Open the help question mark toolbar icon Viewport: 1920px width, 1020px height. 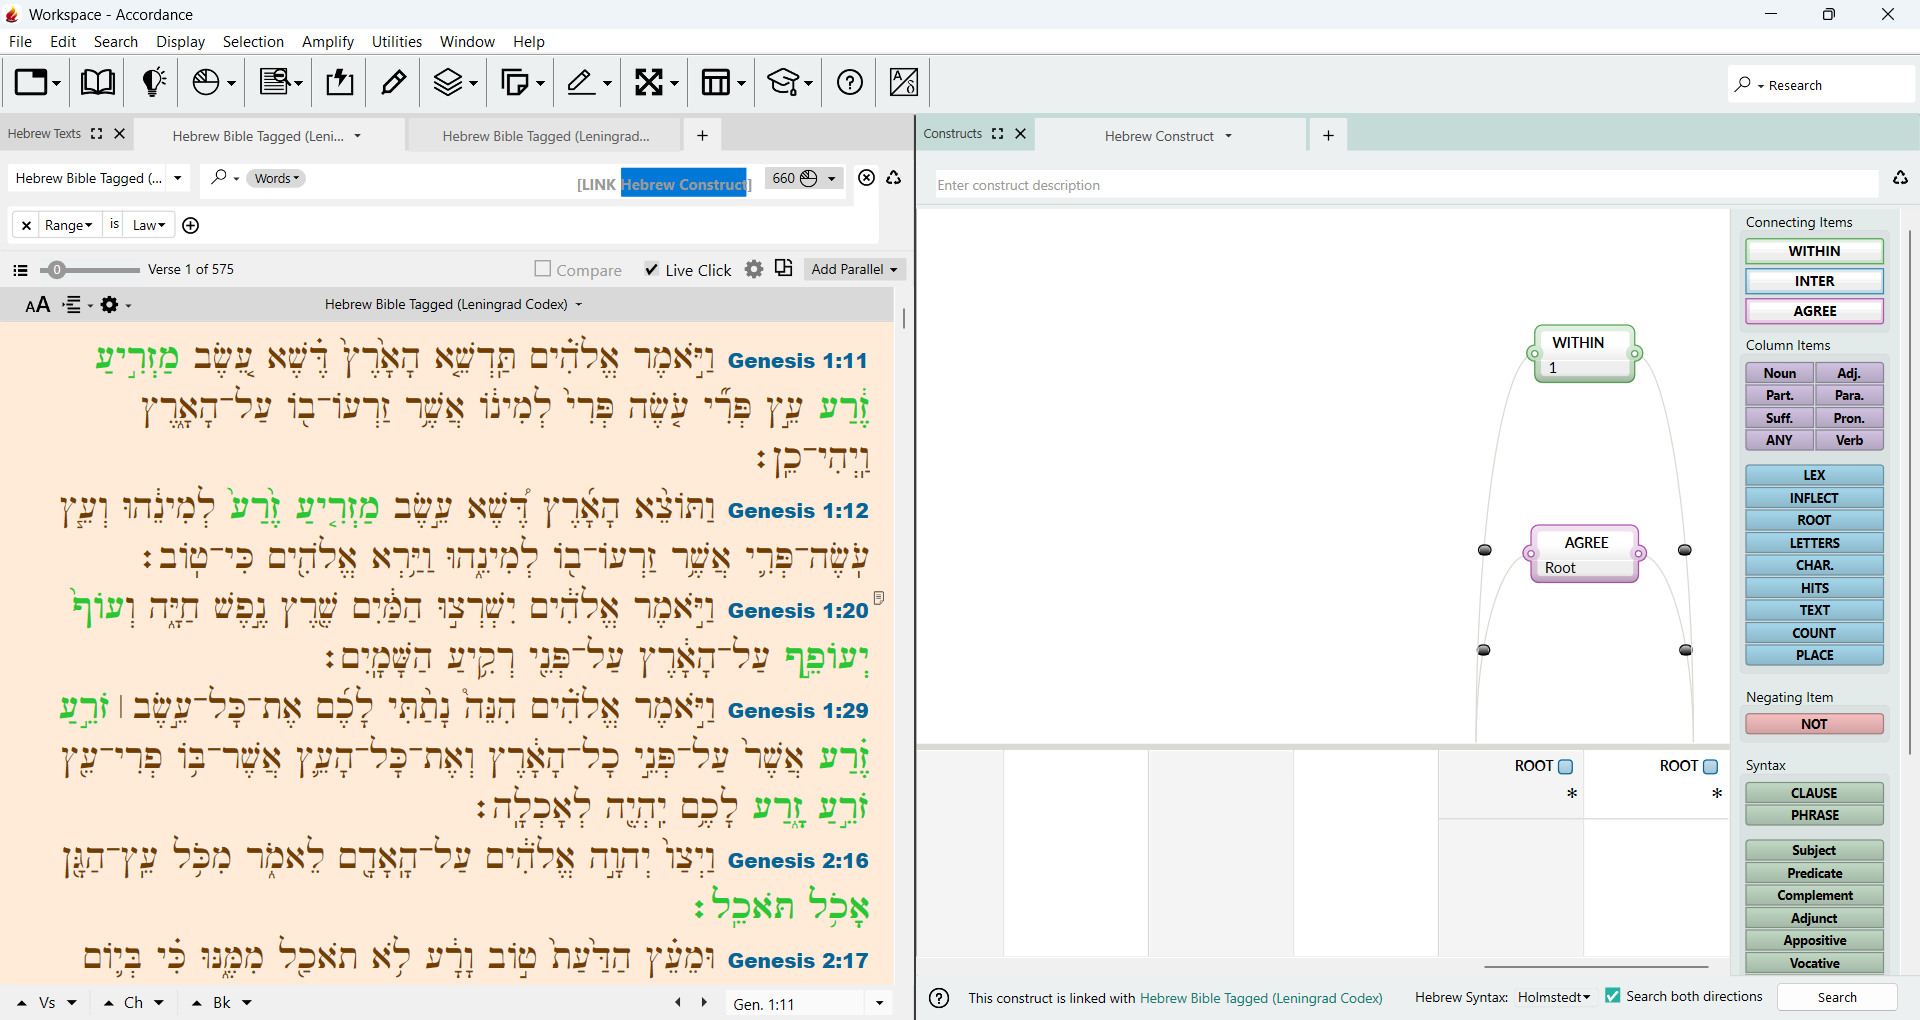point(850,82)
